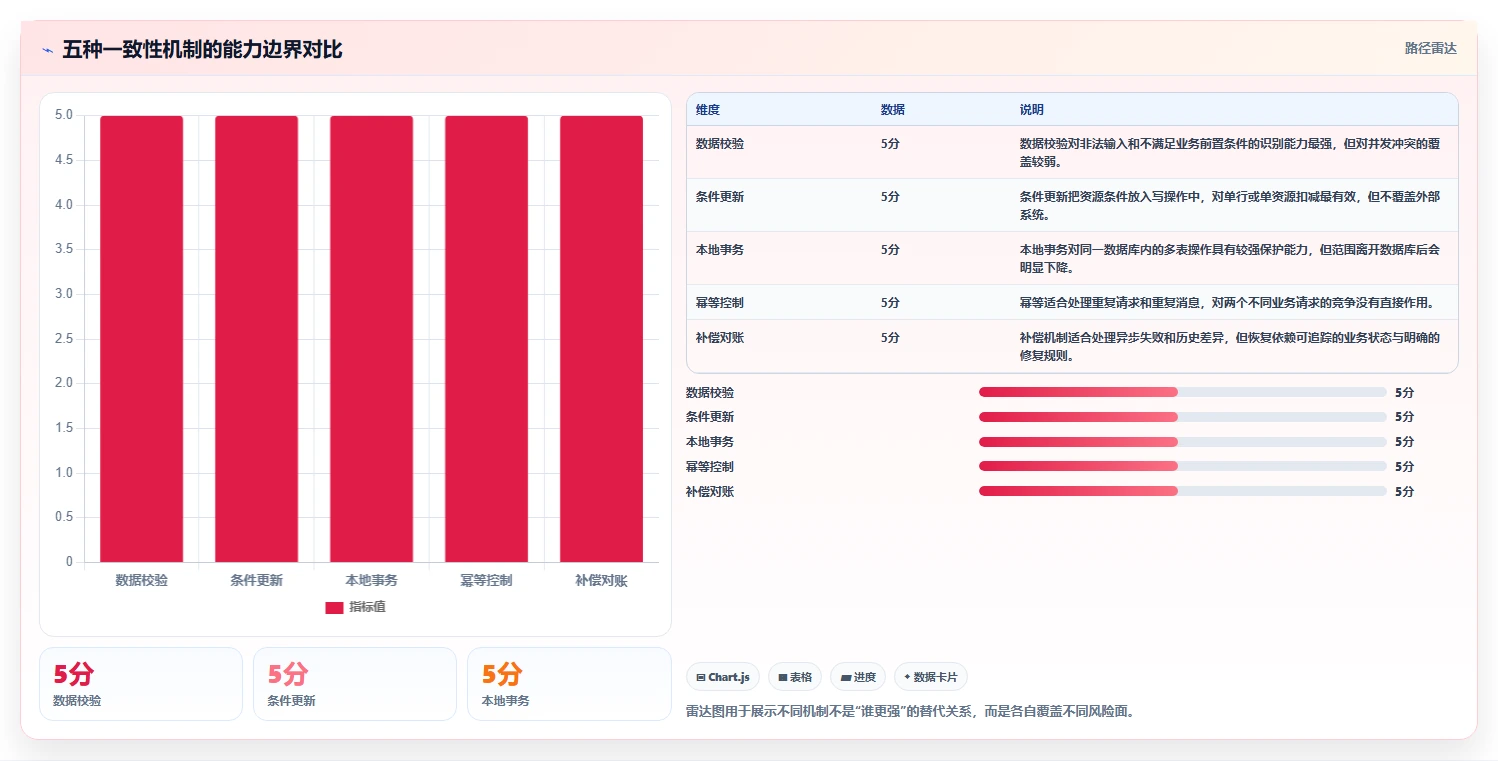Click the 补偿对账 x-axis label
The image size is (1498, 761).
pos(601,580)
